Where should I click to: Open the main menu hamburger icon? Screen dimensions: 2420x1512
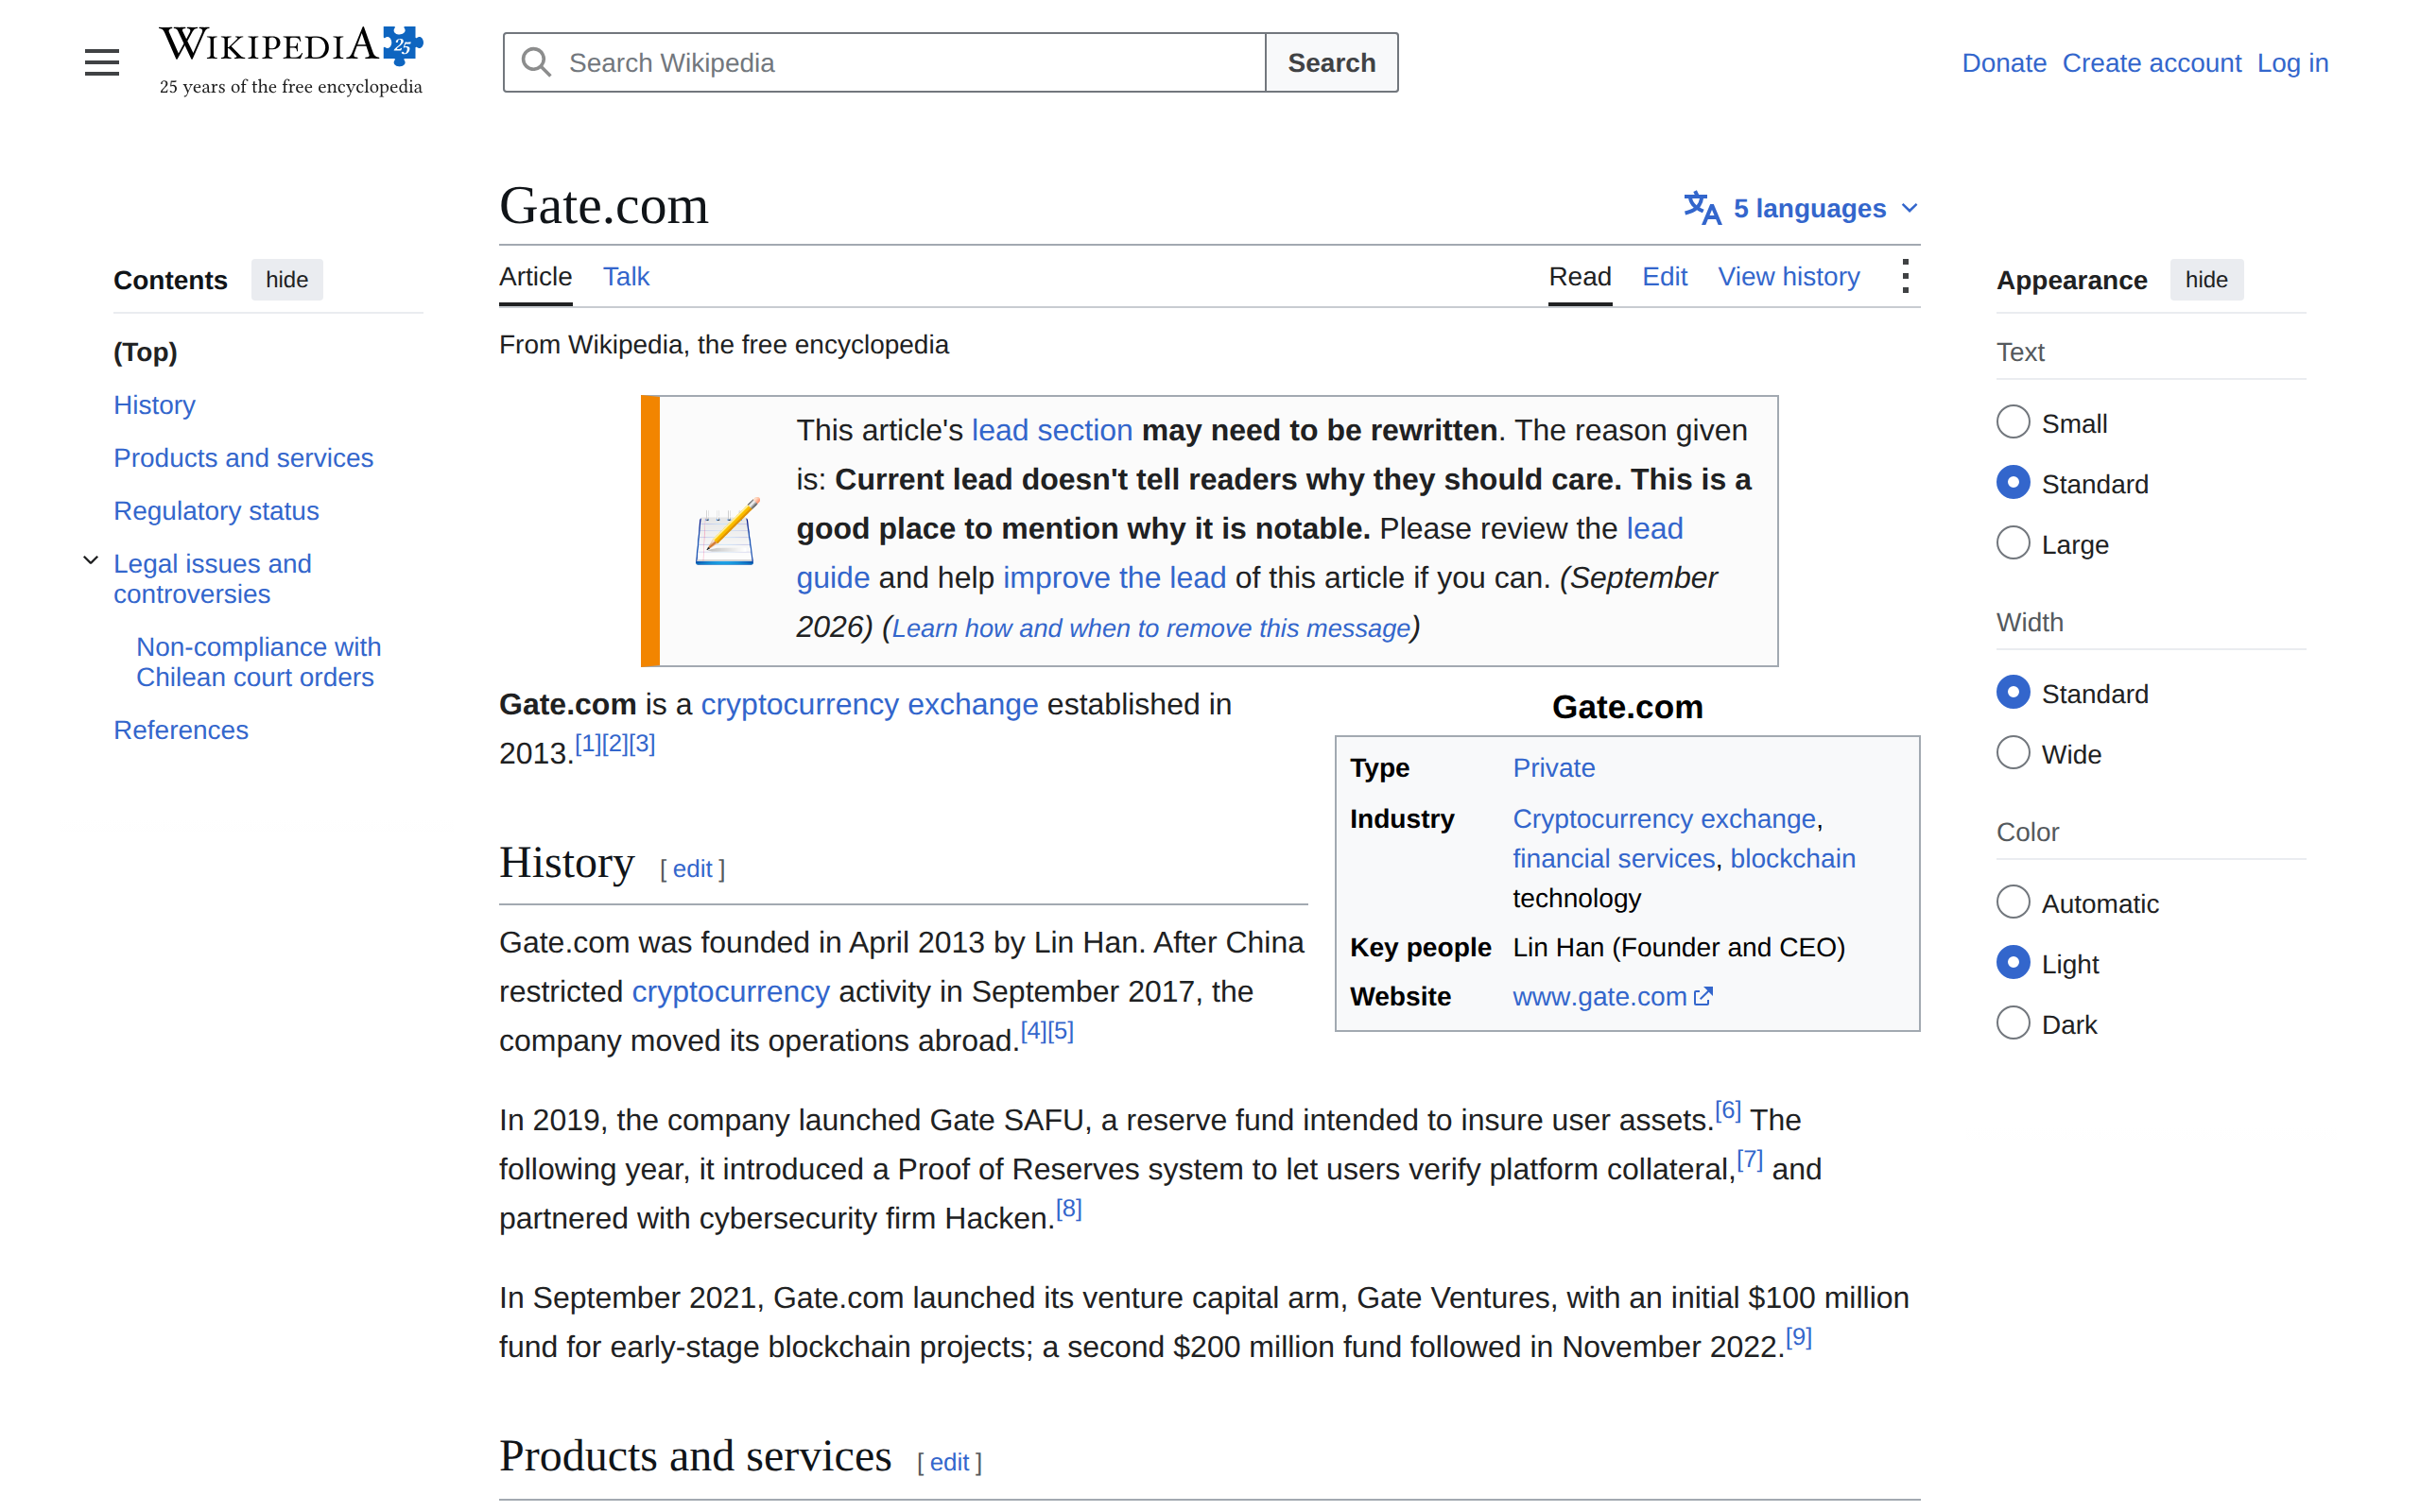[x=101, y=62]
